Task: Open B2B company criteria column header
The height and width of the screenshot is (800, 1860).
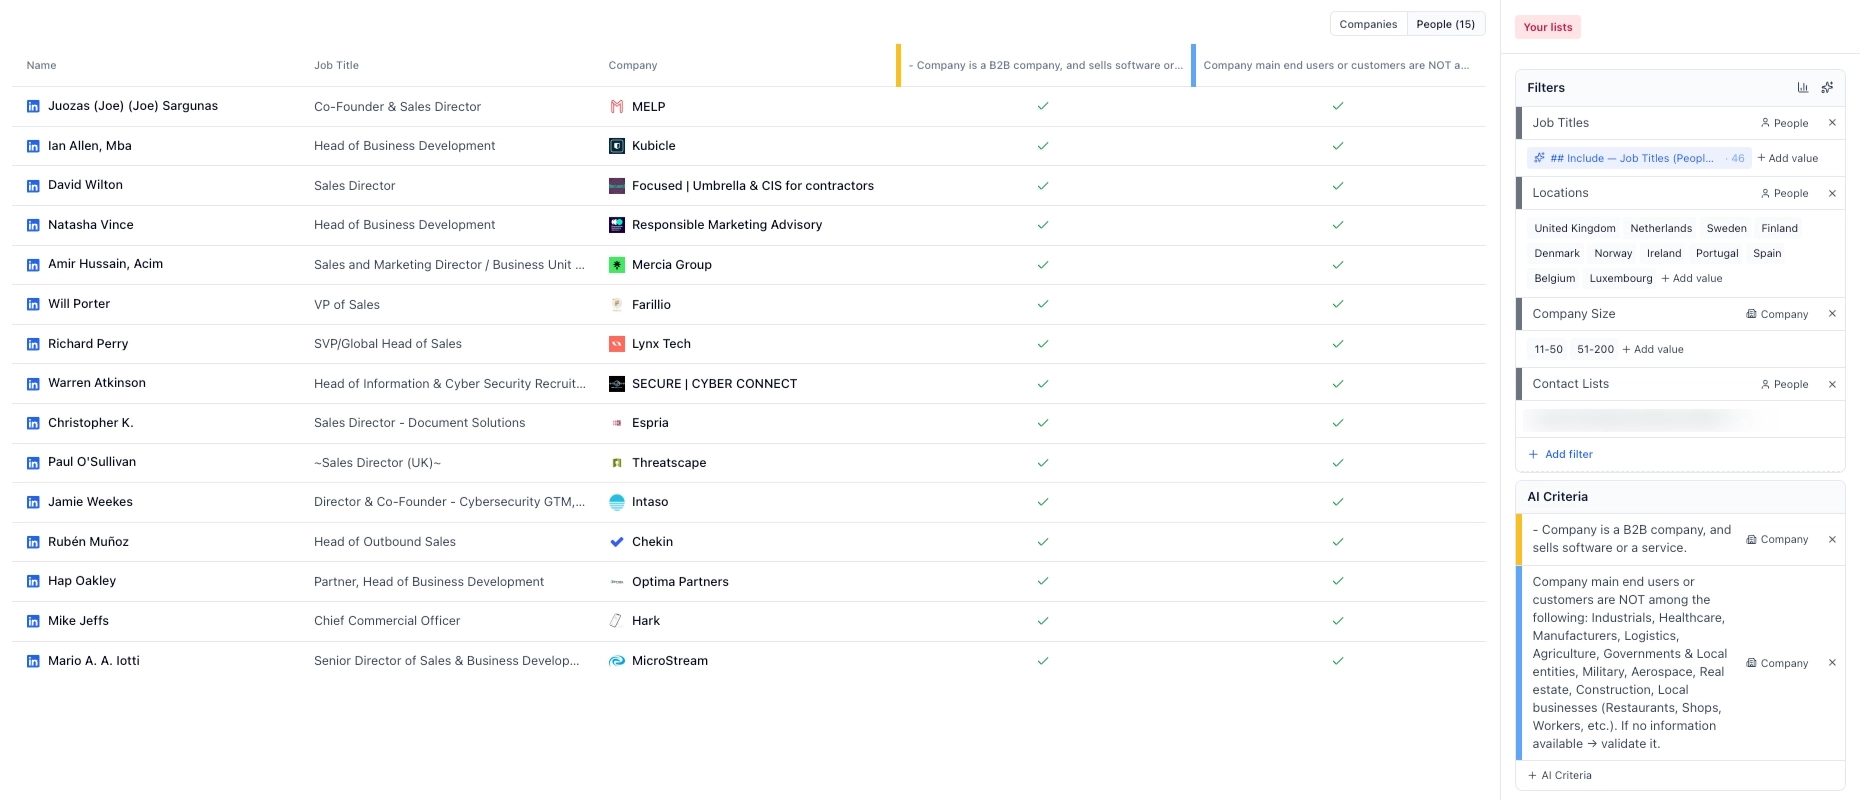Action: tap(1045, 65)
